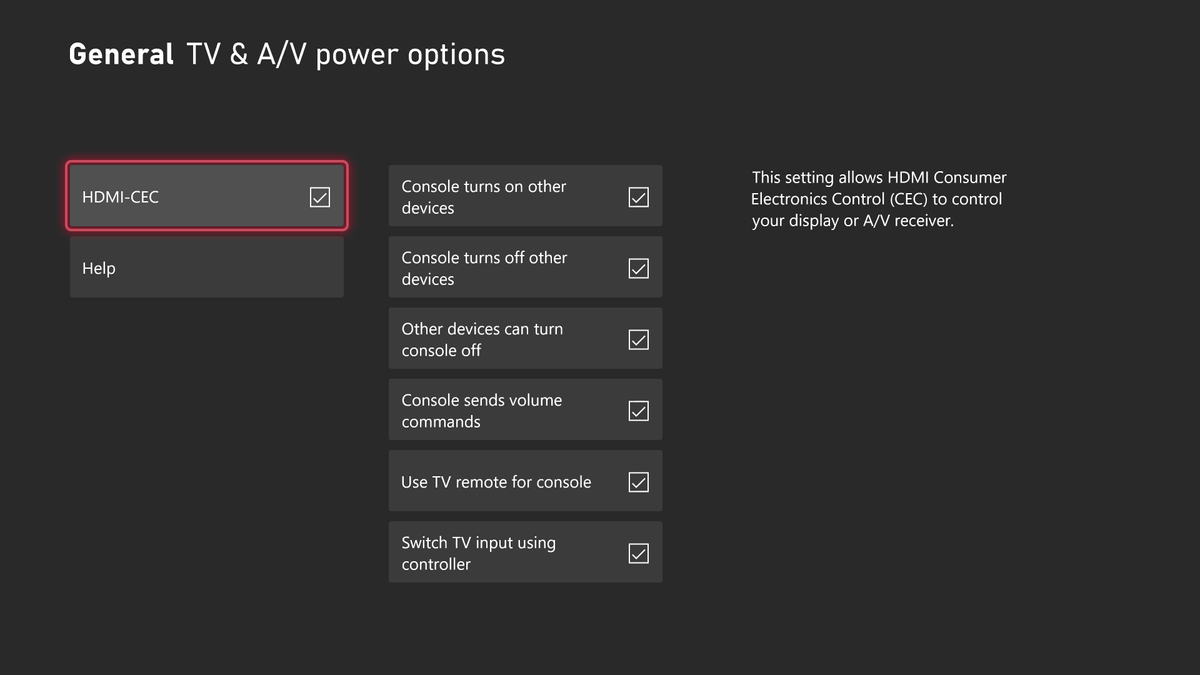The width and height of the screenshot is (1200, 675).
Task: Click the checkmark icon inside the HDMI-CEC box
Action: click(320, 197)
